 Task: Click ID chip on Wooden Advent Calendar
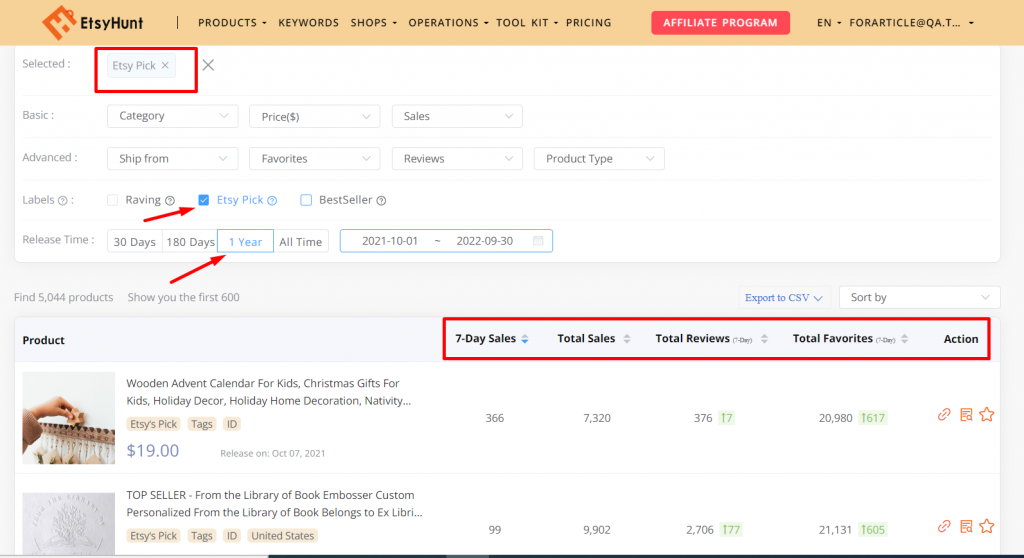point(232,424)
